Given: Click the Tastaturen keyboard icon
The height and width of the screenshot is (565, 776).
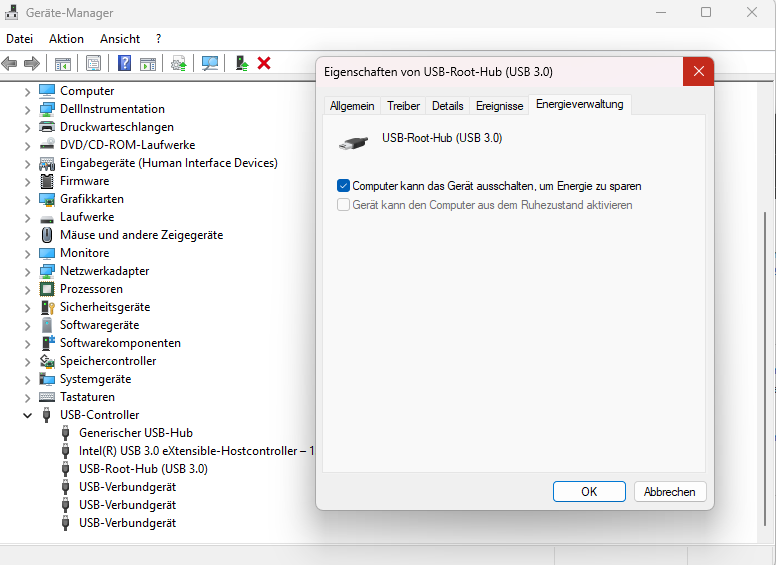Looking at the screenshot, I should click(x=47, y=397).
